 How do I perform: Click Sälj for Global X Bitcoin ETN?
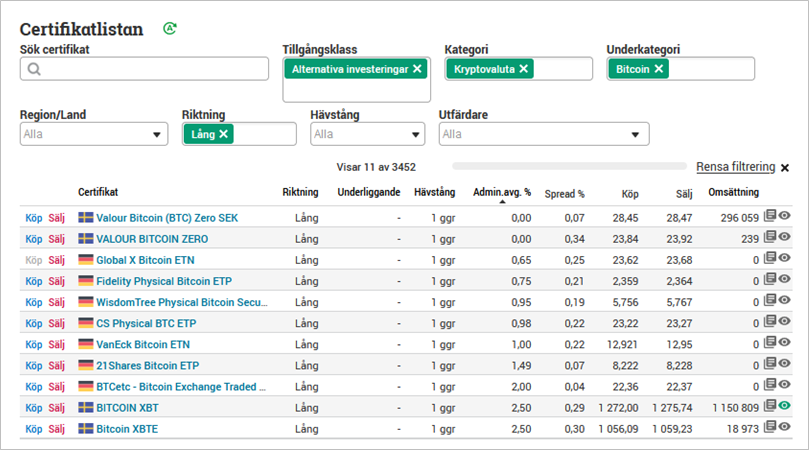[57, 260]
